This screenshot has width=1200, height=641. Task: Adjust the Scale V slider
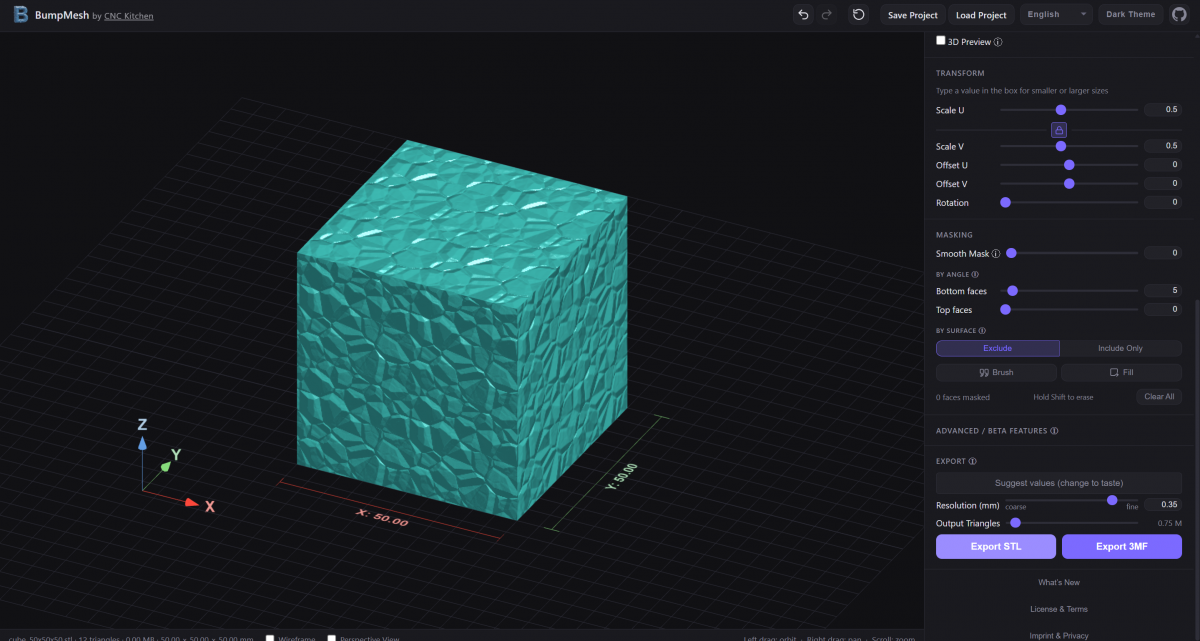point(1069,146)
